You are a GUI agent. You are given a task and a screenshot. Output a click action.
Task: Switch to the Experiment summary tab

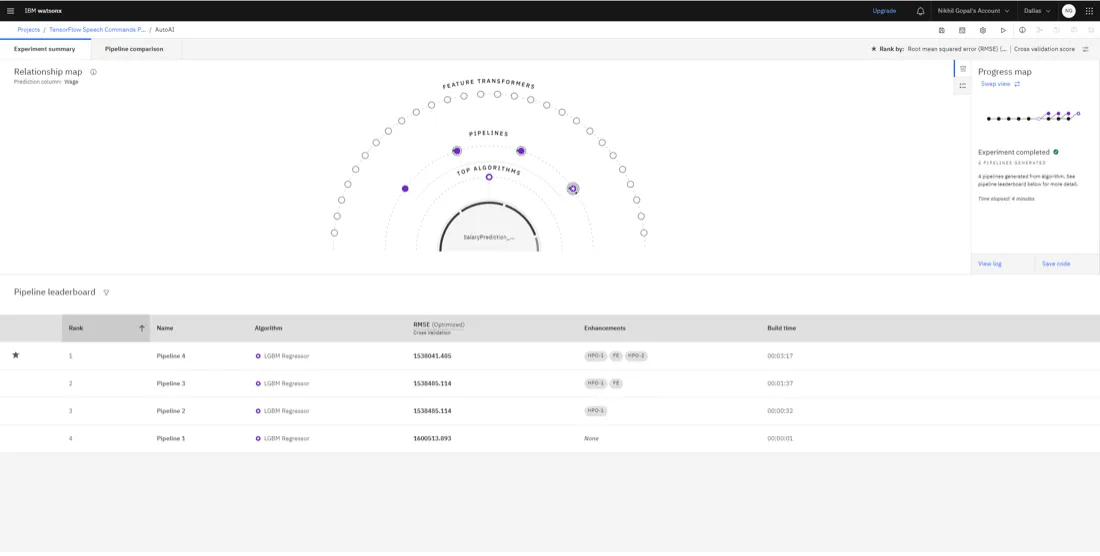[45, 49]
